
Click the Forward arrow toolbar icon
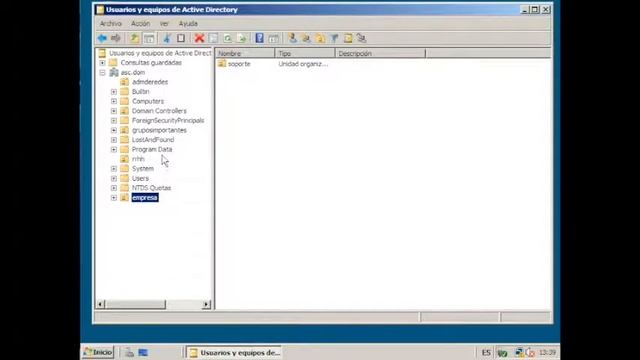click(x=116, y=38)
